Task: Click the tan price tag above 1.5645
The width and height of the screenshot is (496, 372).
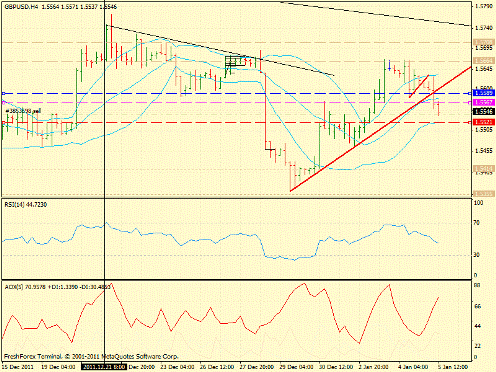Action: [x=483, y=61]
